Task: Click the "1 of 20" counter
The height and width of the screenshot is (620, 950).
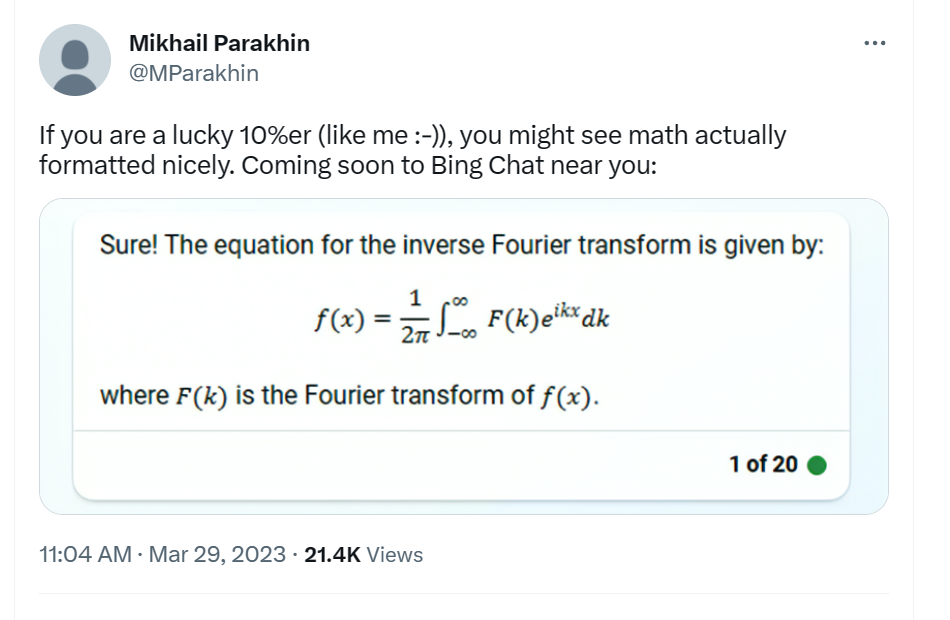Action: [x=763, y=464]
